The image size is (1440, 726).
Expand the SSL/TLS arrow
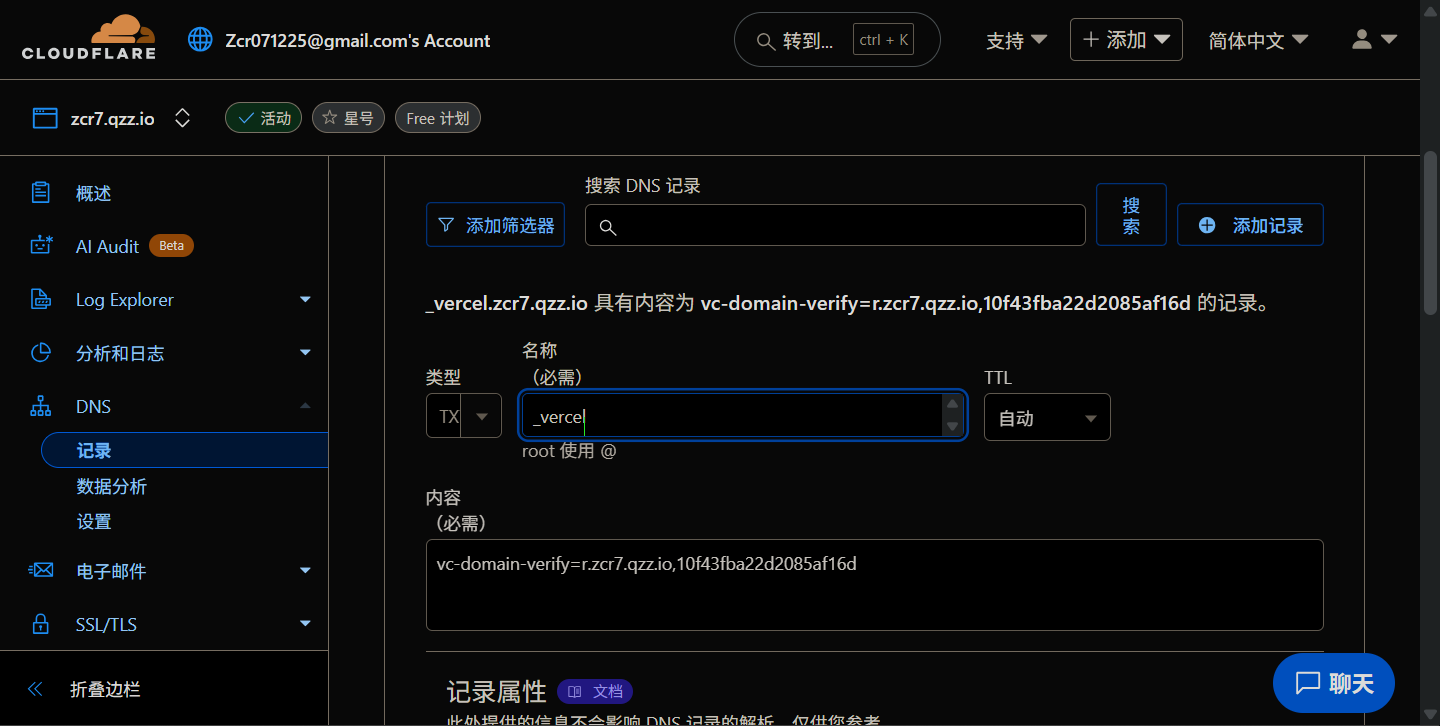[306, 624]
